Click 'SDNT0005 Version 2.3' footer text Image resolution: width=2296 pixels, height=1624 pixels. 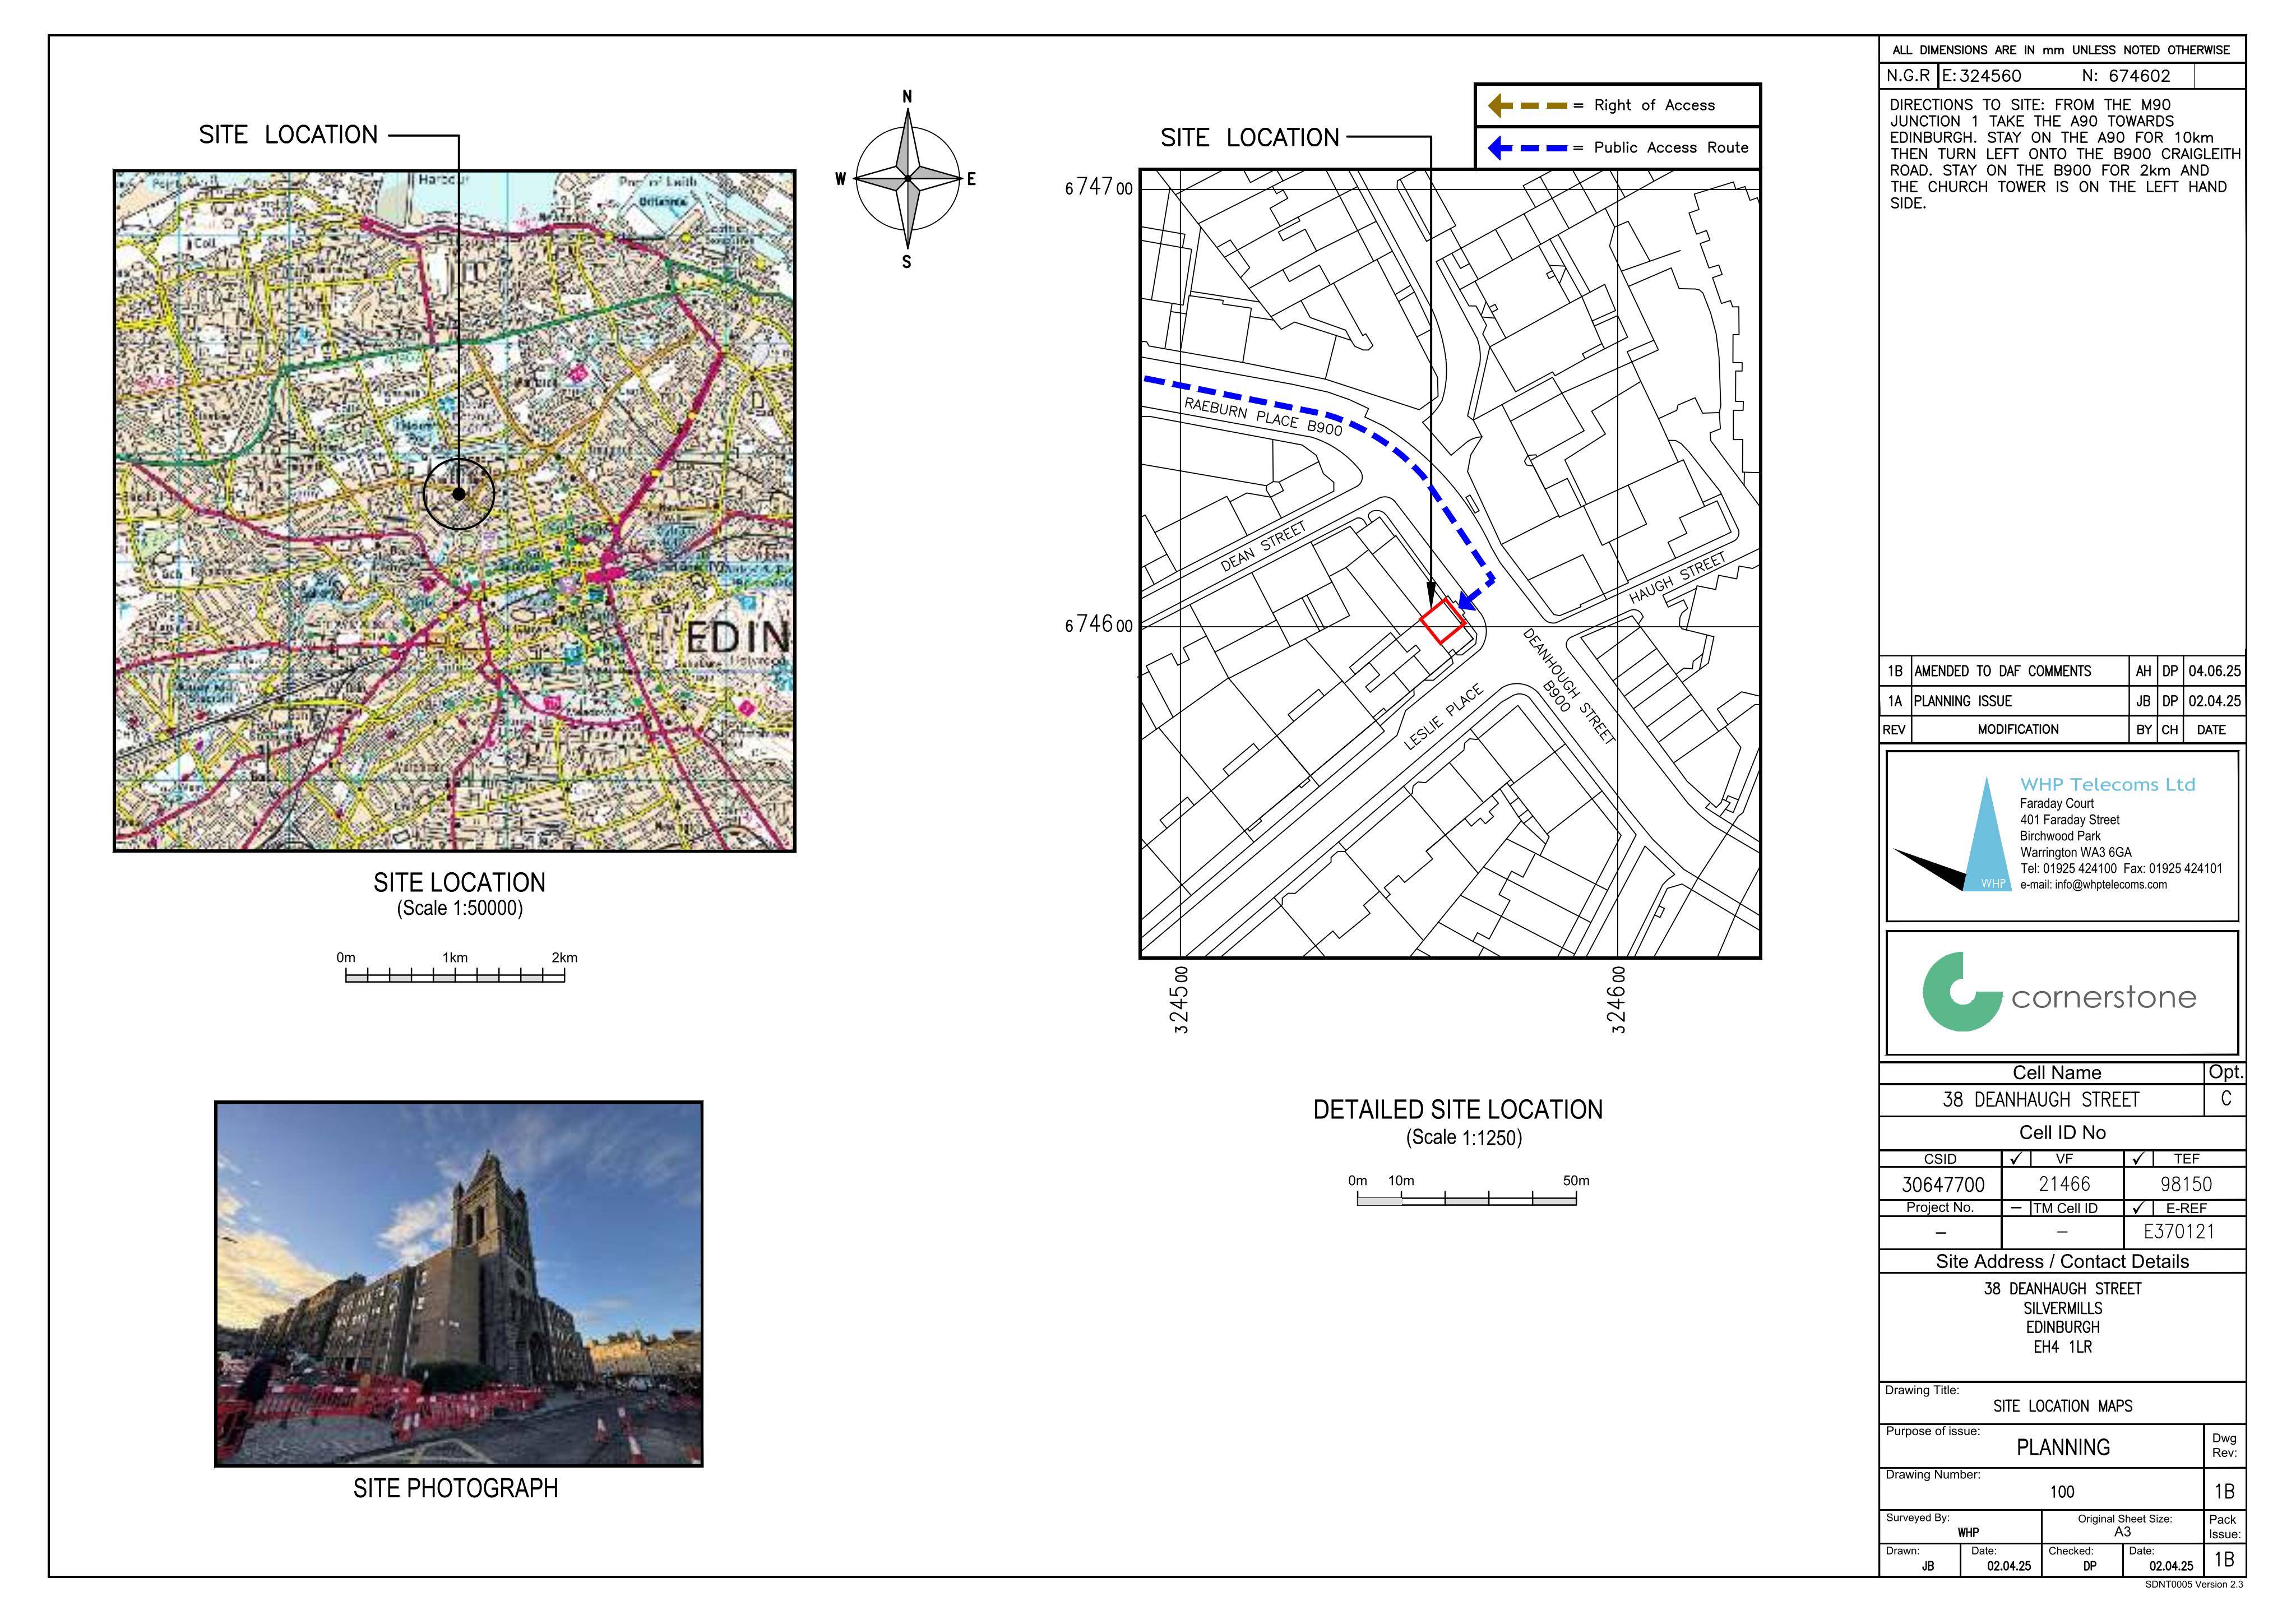[x=2194, y=1585]
